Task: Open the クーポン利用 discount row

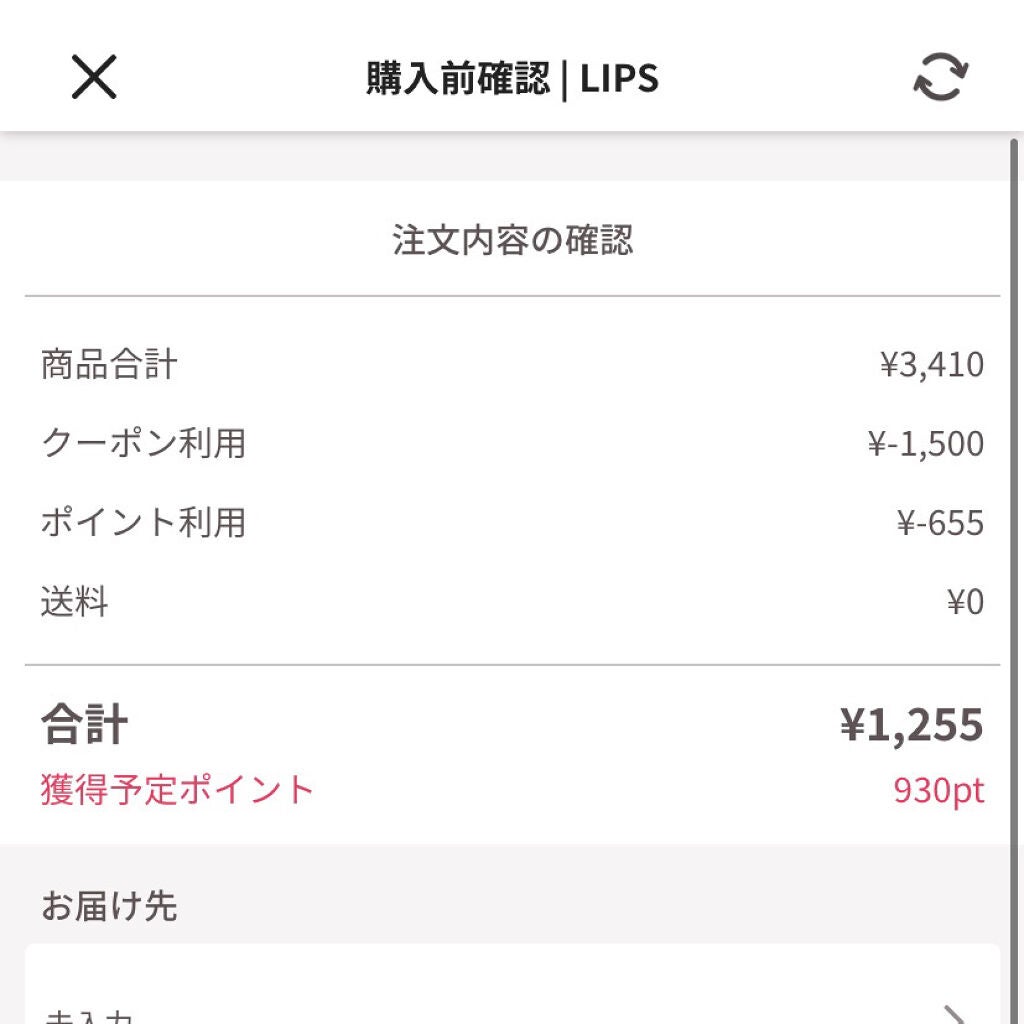Action: coord(512,444)
